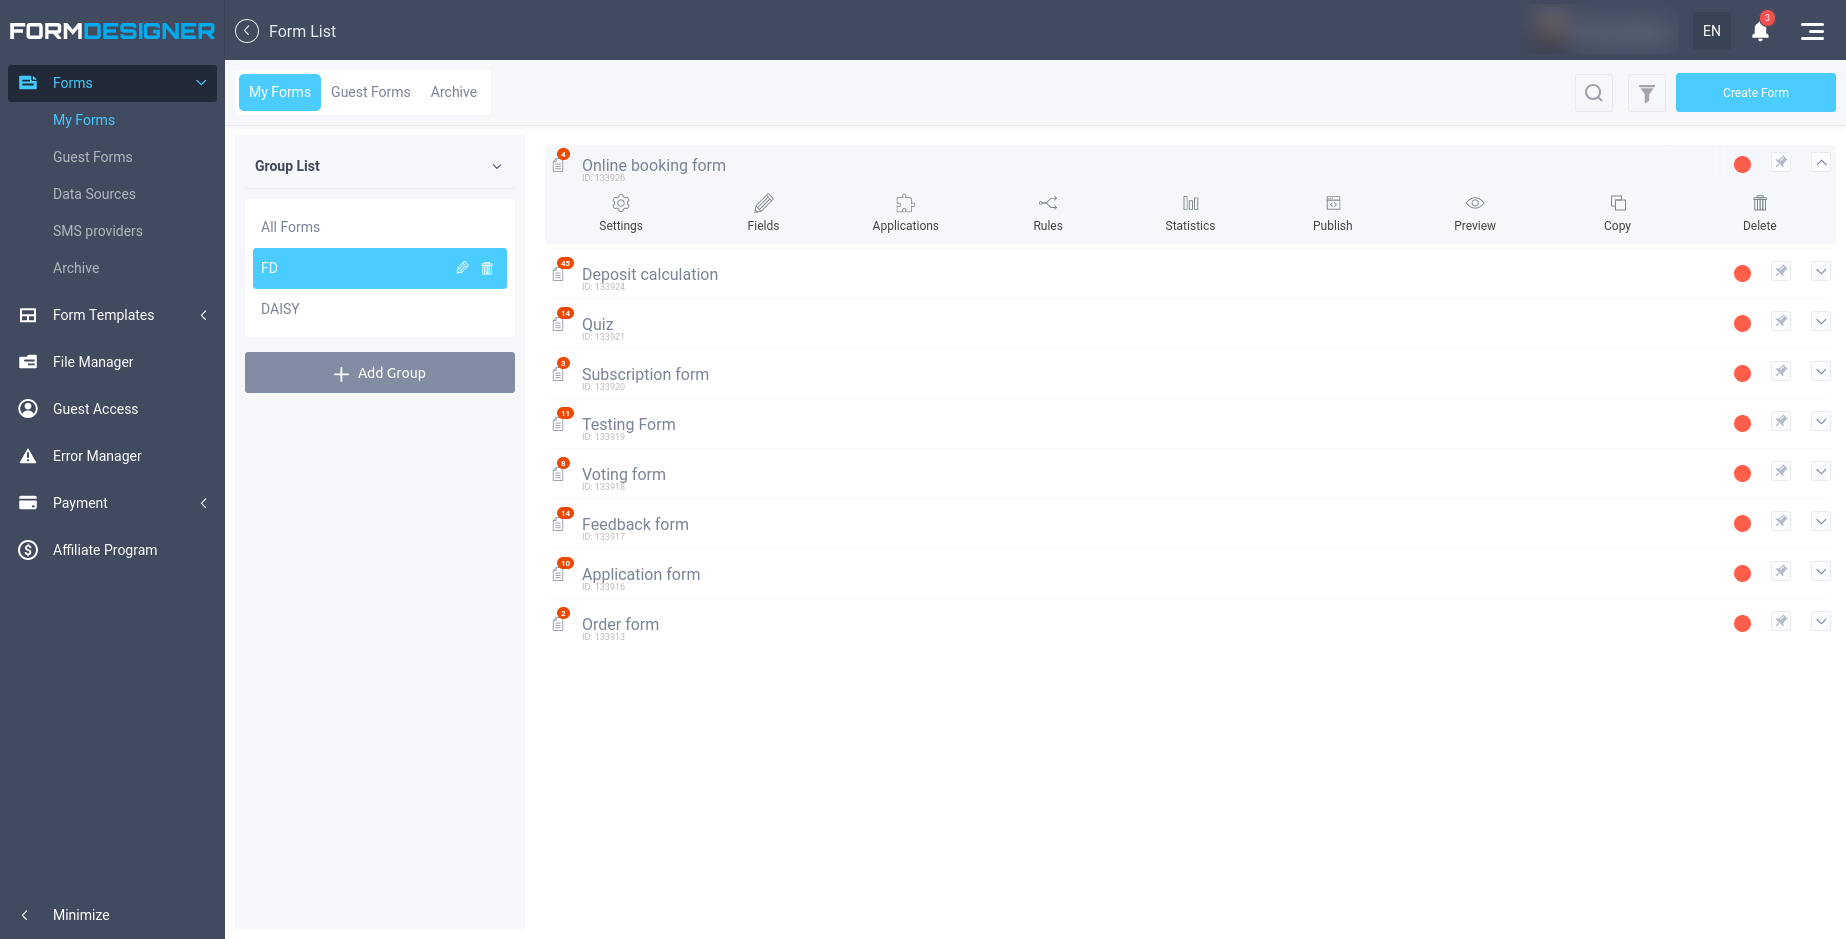Click the Create Form button

[1755, 92]
